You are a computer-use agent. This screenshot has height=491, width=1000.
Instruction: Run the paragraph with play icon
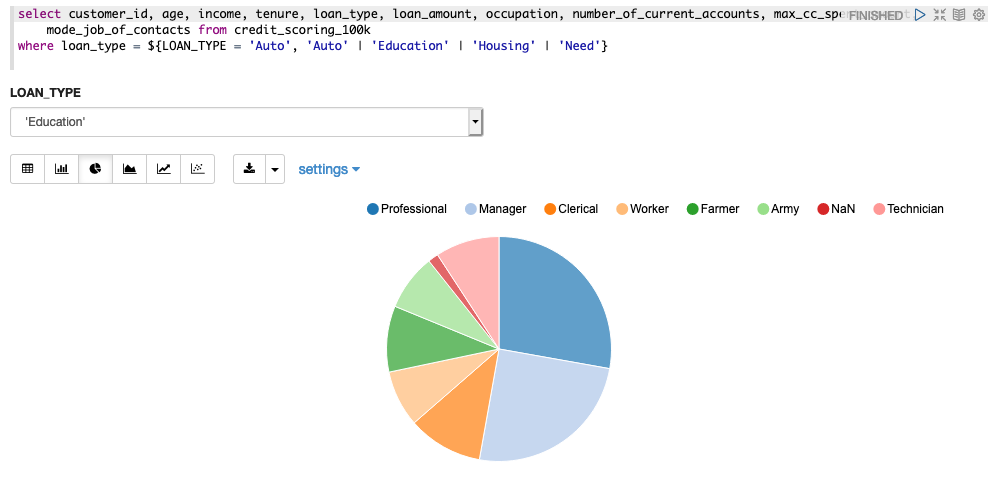pos(920,15)
